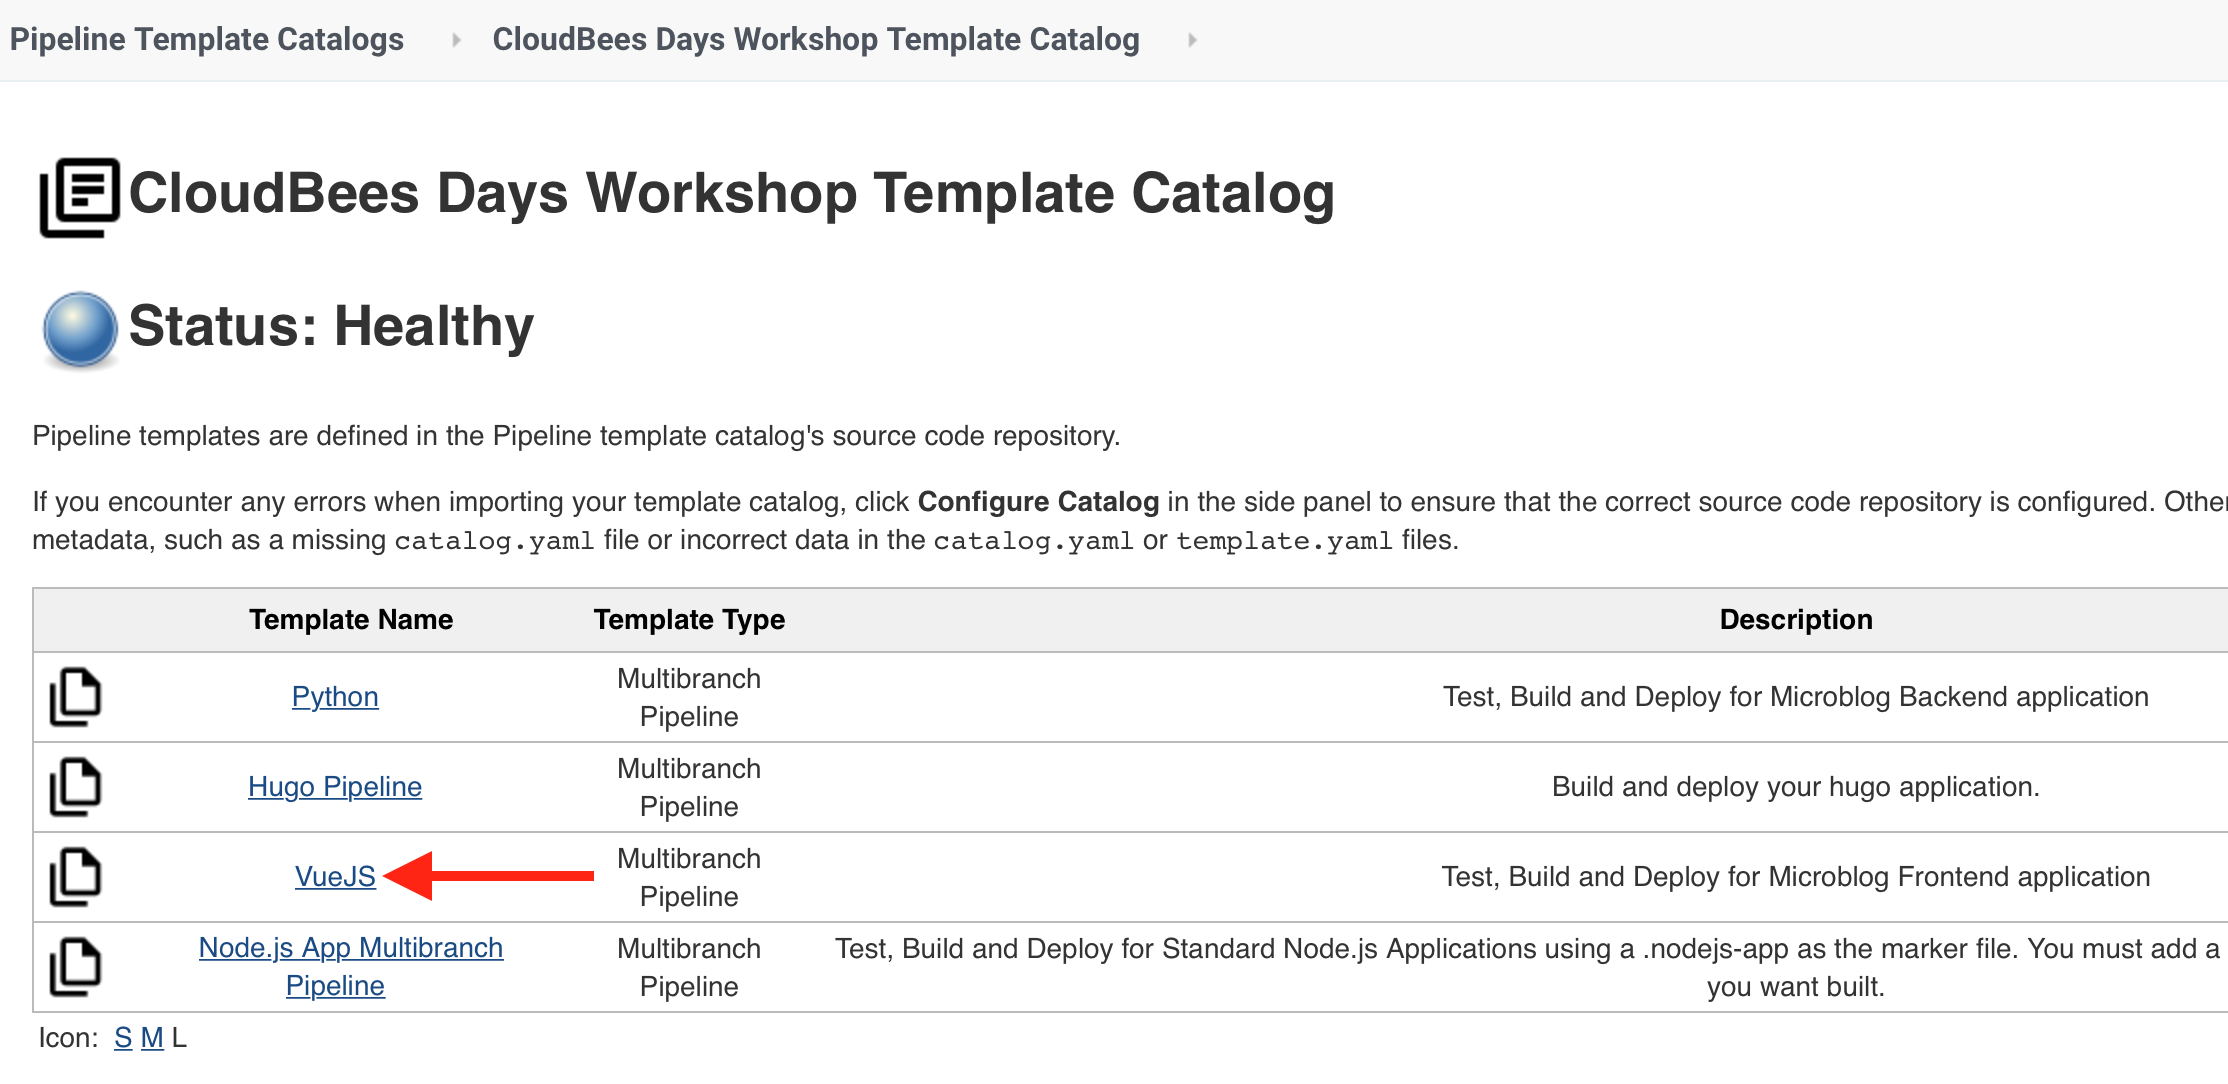Viewport: 2228px width, 1084px height.
Task: Open the Hugo Pipeline template link
Action: click(x=335, y=787)
